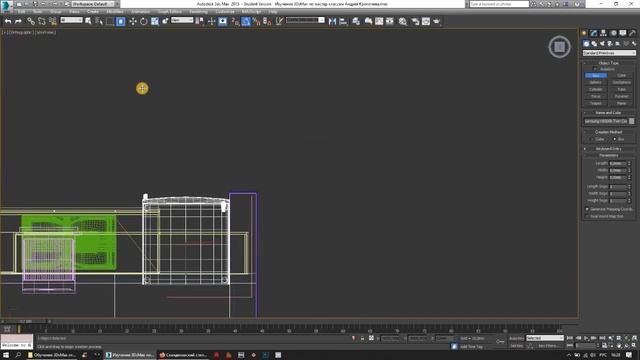Click the Play Animation button

tap(586, 338)
